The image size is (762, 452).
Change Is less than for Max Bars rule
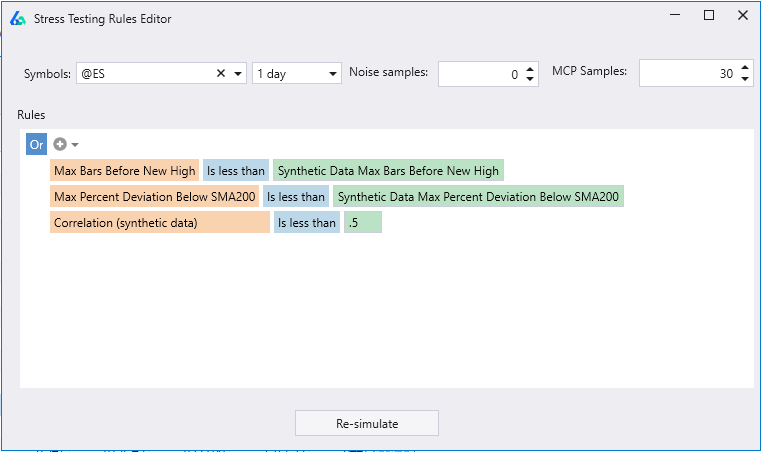[236, 171]
